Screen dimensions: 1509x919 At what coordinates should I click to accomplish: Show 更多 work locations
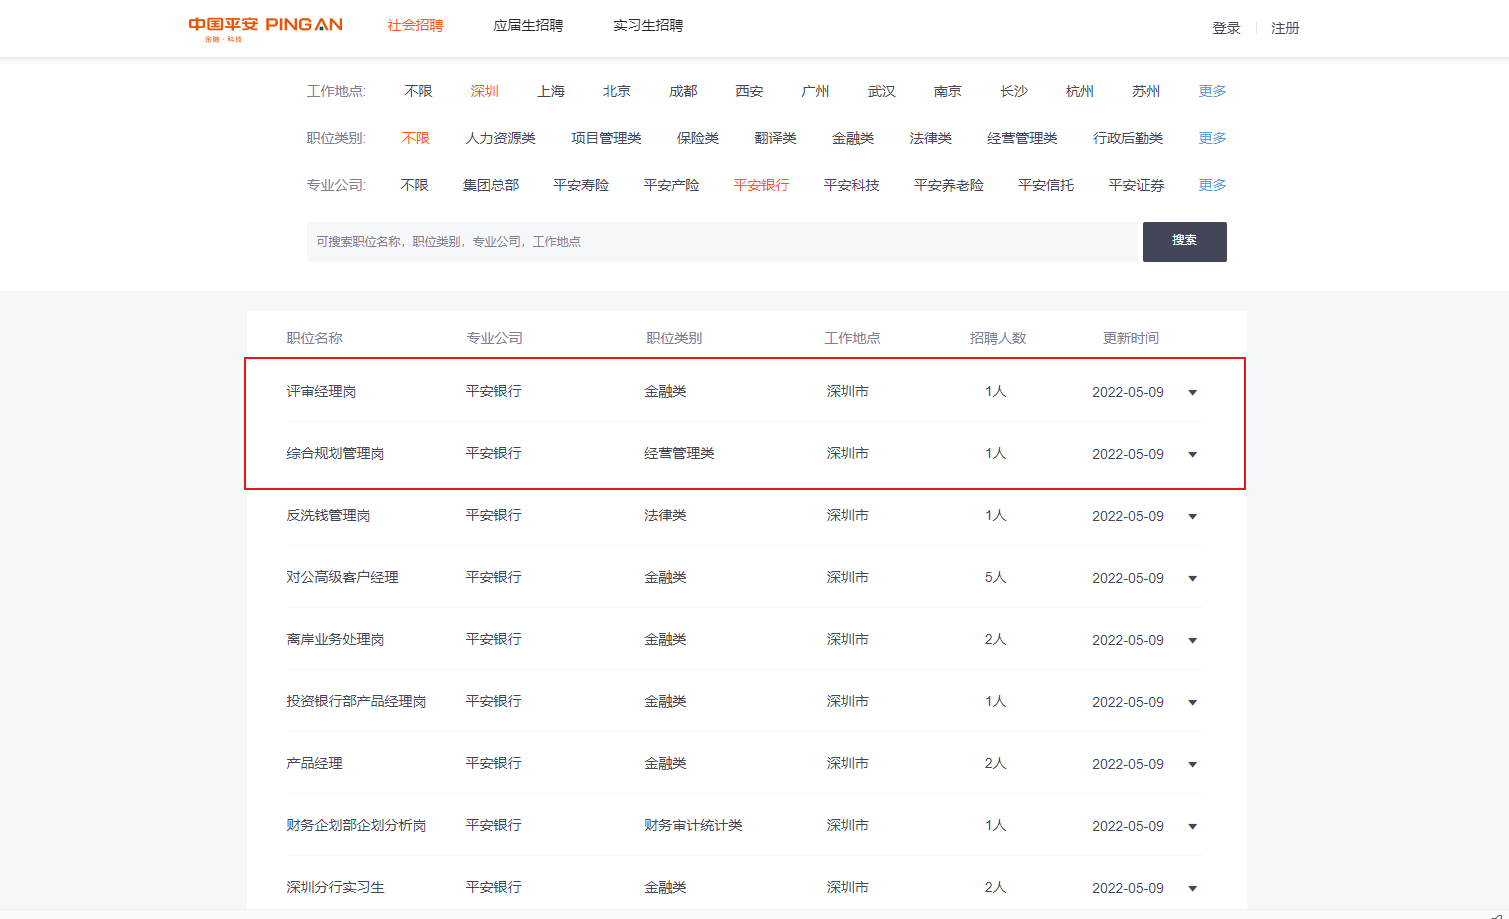click(1212, 91)
